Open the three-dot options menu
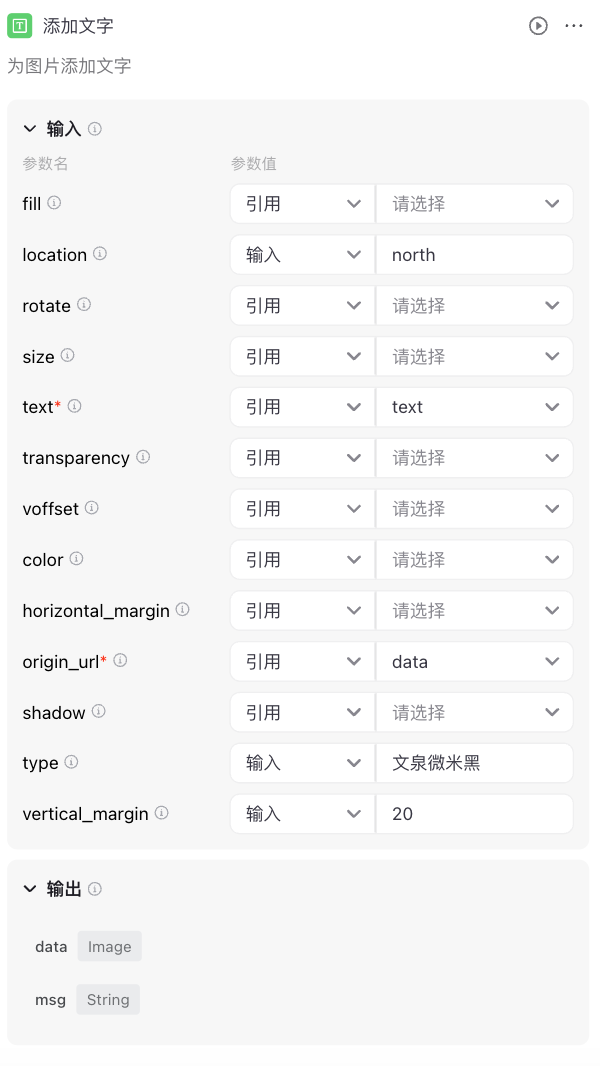 coord(574,27)
